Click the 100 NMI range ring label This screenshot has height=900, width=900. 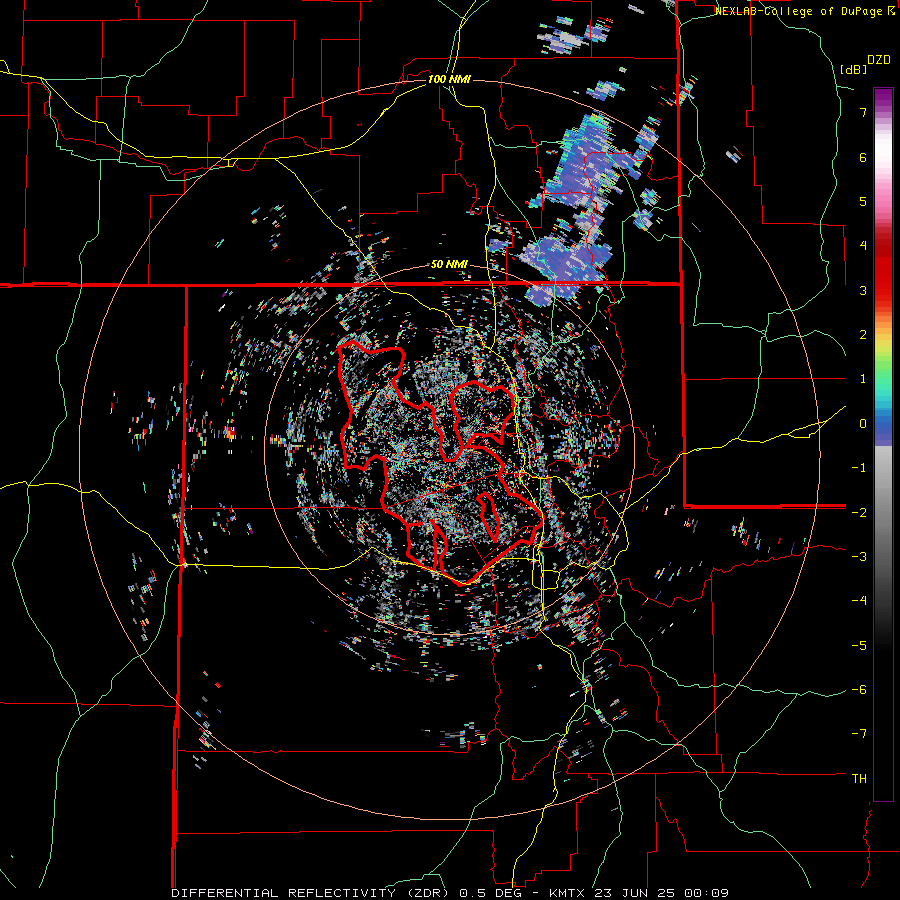449,79
